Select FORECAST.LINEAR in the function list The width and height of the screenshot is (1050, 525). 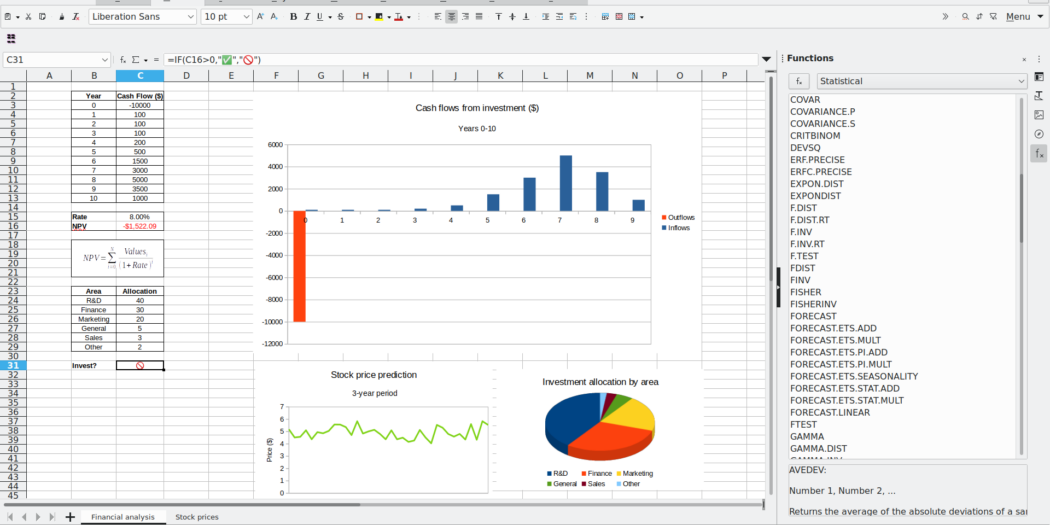[x=830, y=412]
